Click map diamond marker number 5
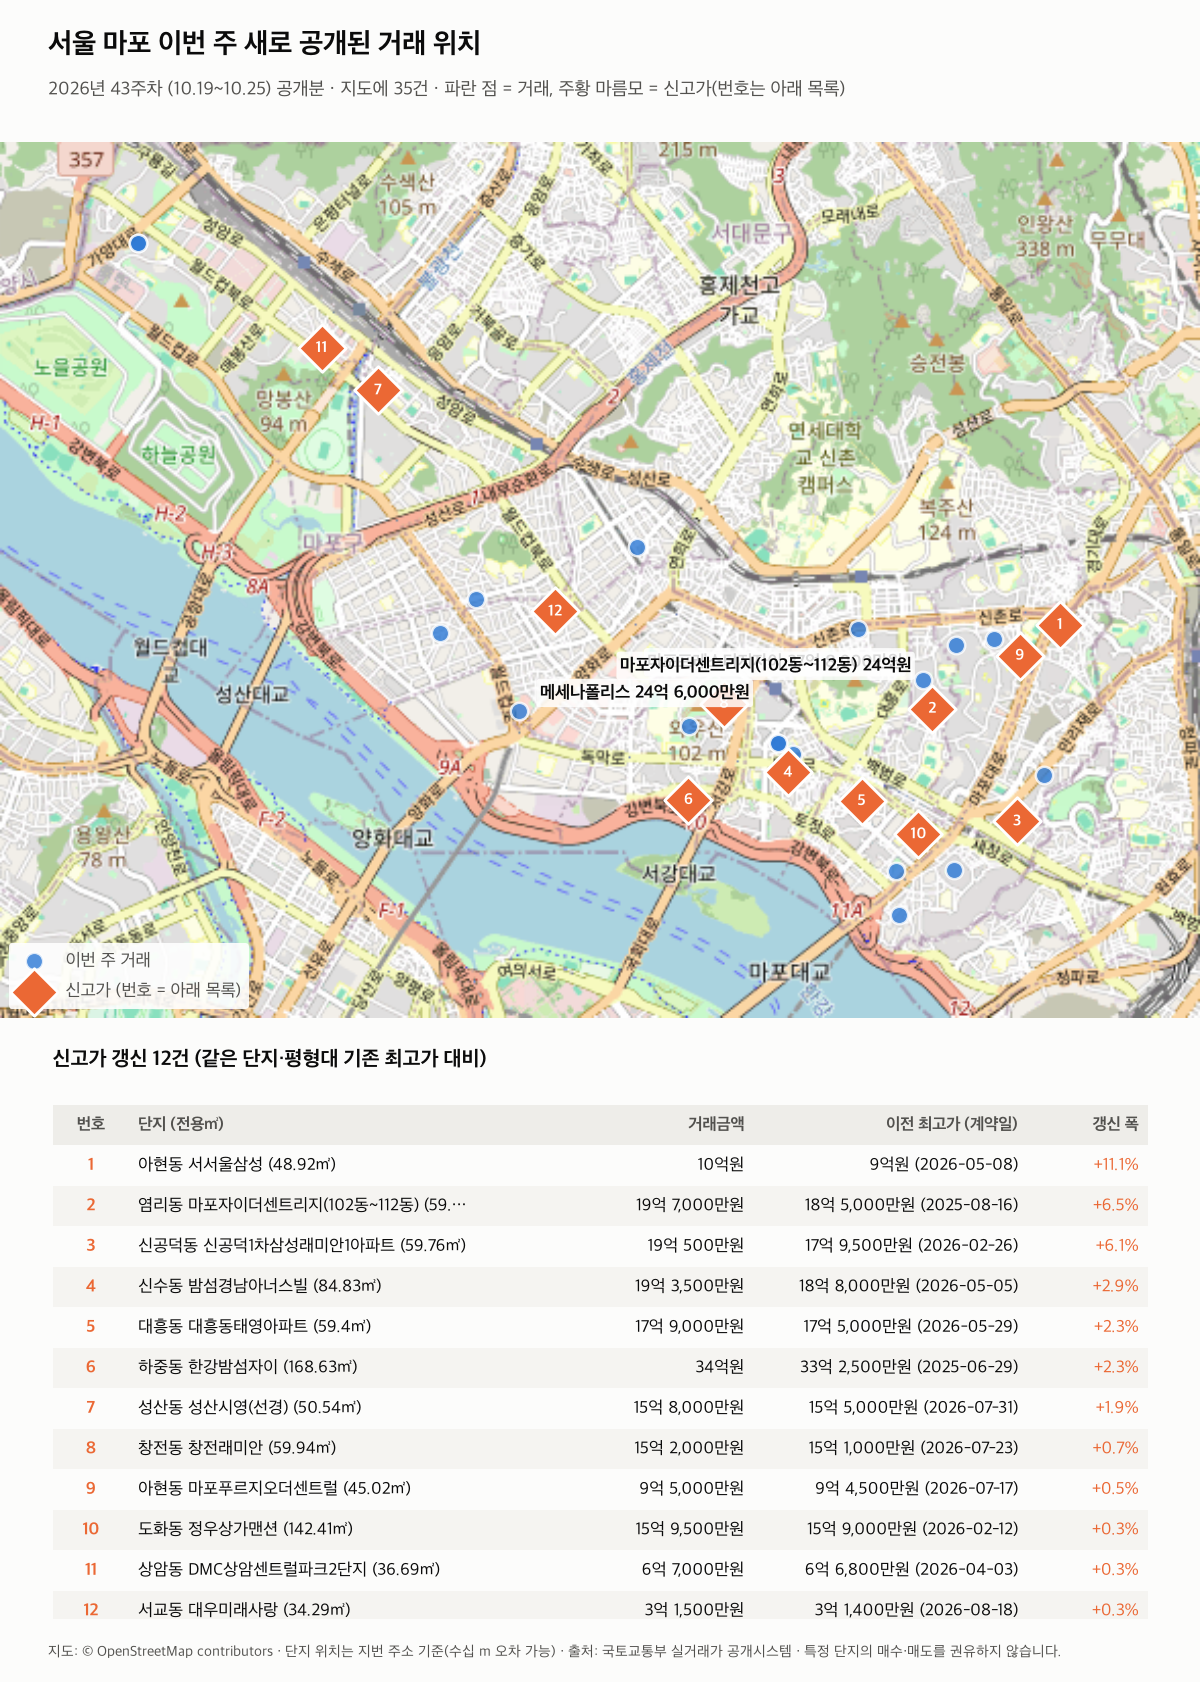 pos(861,800)
